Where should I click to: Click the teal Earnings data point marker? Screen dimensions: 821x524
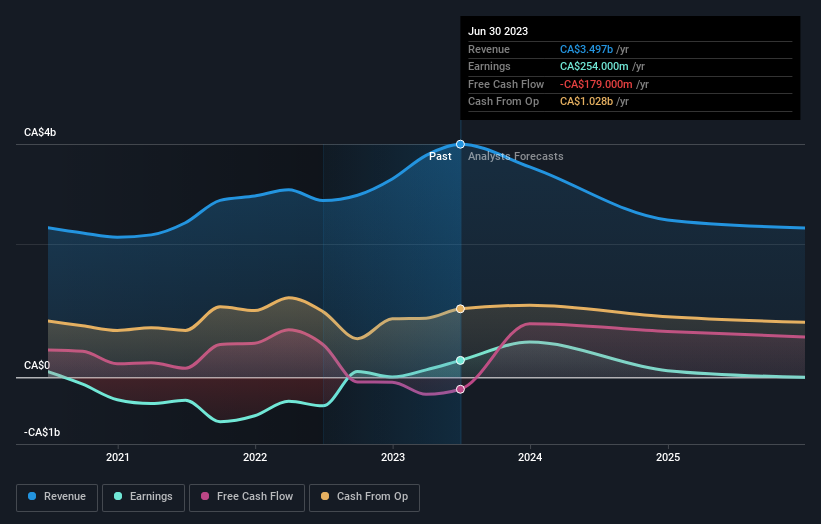click(x=460, y=360)
